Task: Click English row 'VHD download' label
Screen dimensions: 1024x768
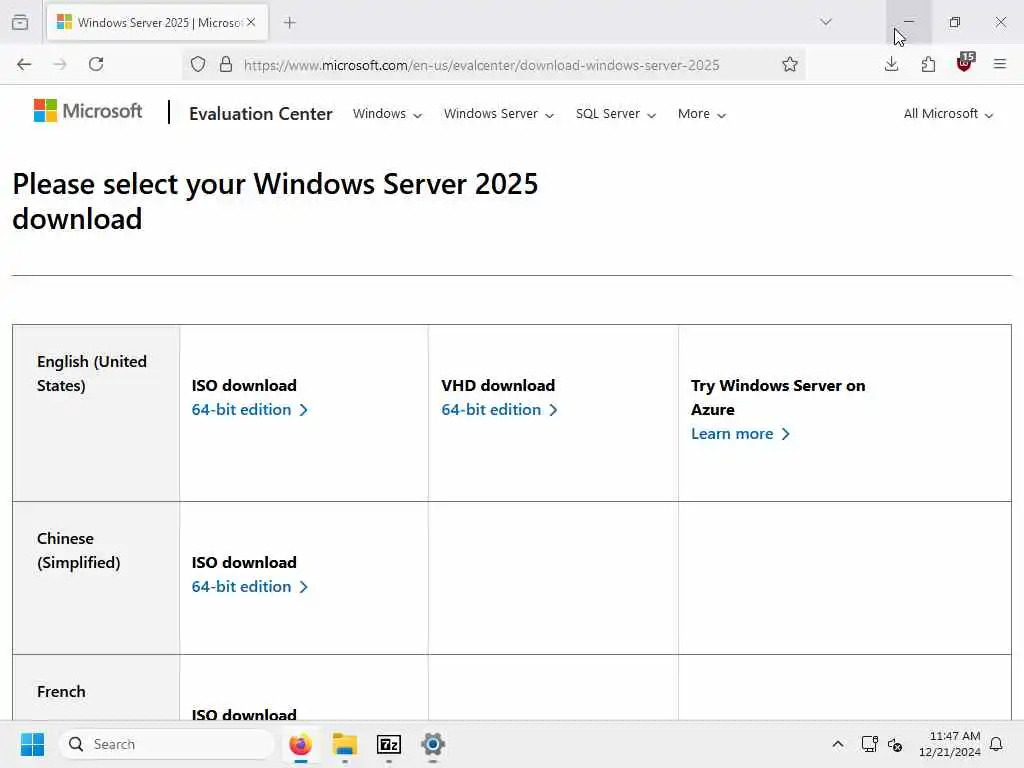Action: tap(498, 385)
